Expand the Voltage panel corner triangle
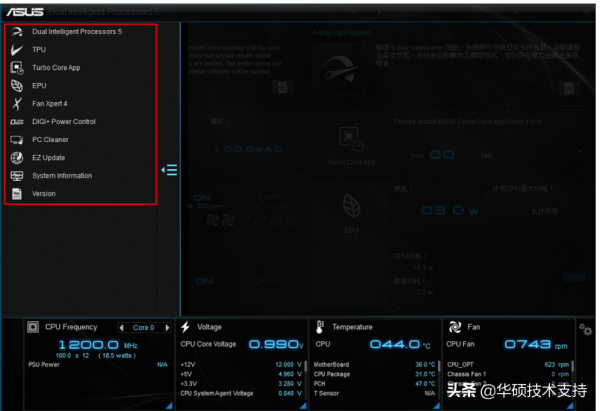The width and height of the screenshot is (600, 411). pyautogui.click(x=305, y=407)
